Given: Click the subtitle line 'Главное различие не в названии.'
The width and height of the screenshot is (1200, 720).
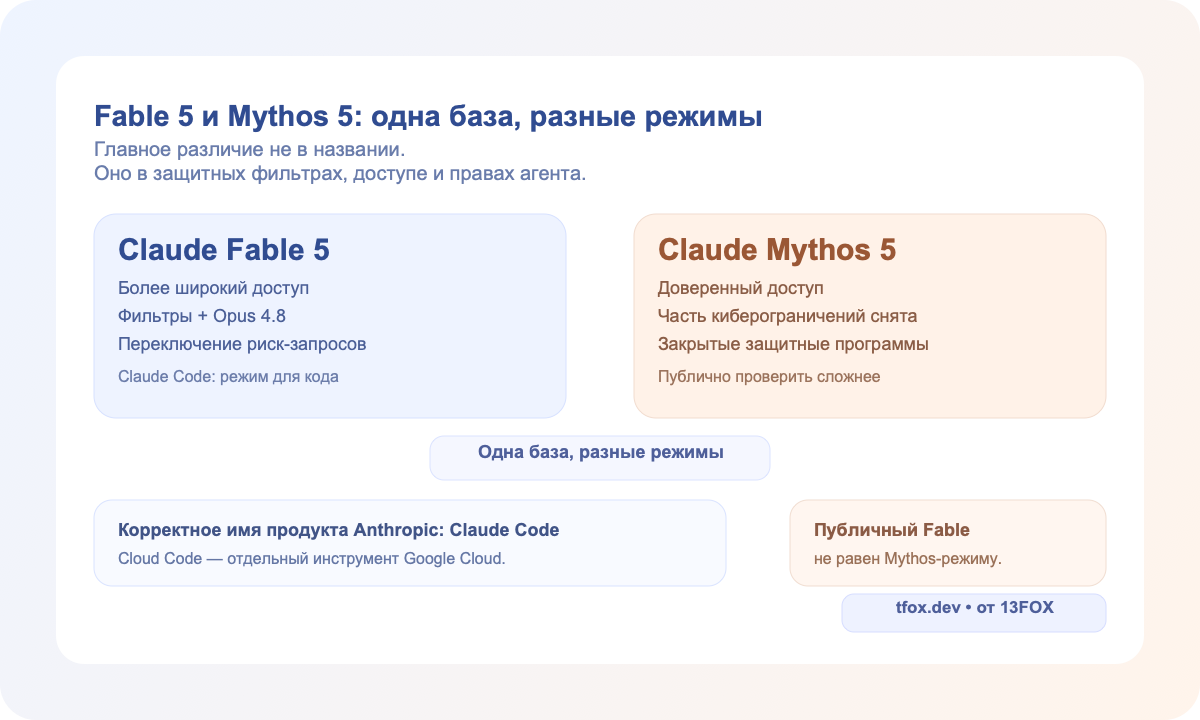Looking at the screenshot, I should (249, 151).
